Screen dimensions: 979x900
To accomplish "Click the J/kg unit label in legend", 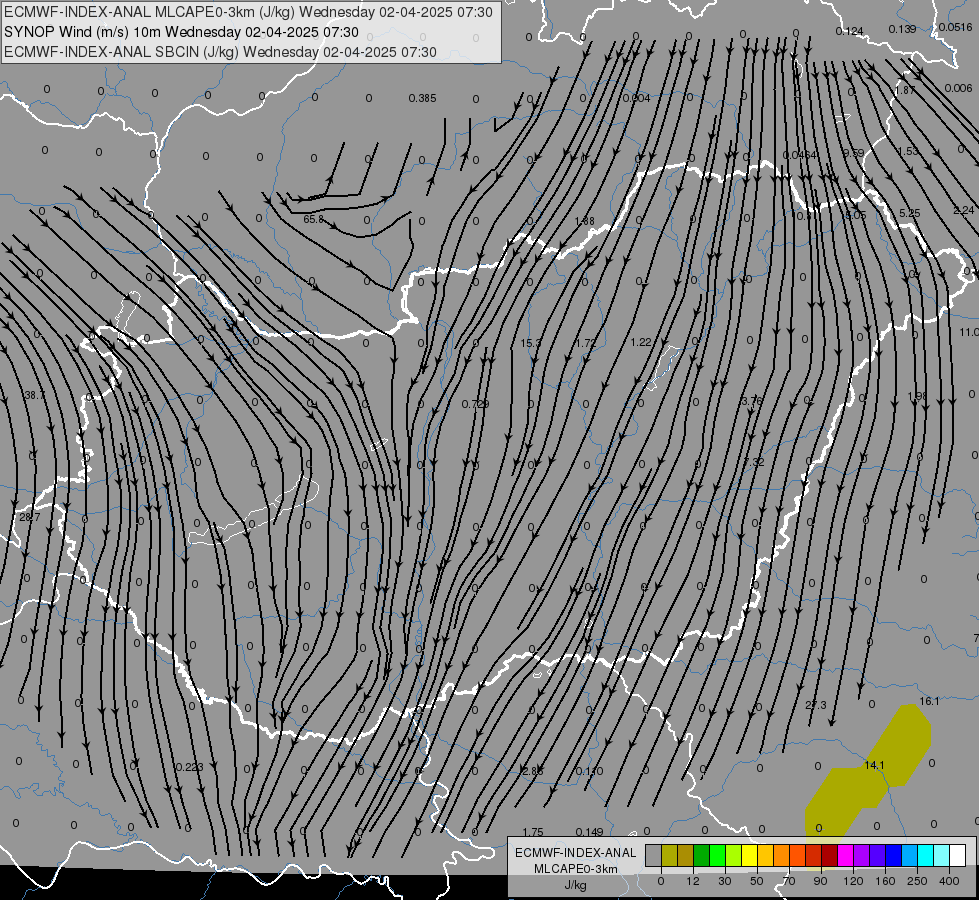I will 576,885.
